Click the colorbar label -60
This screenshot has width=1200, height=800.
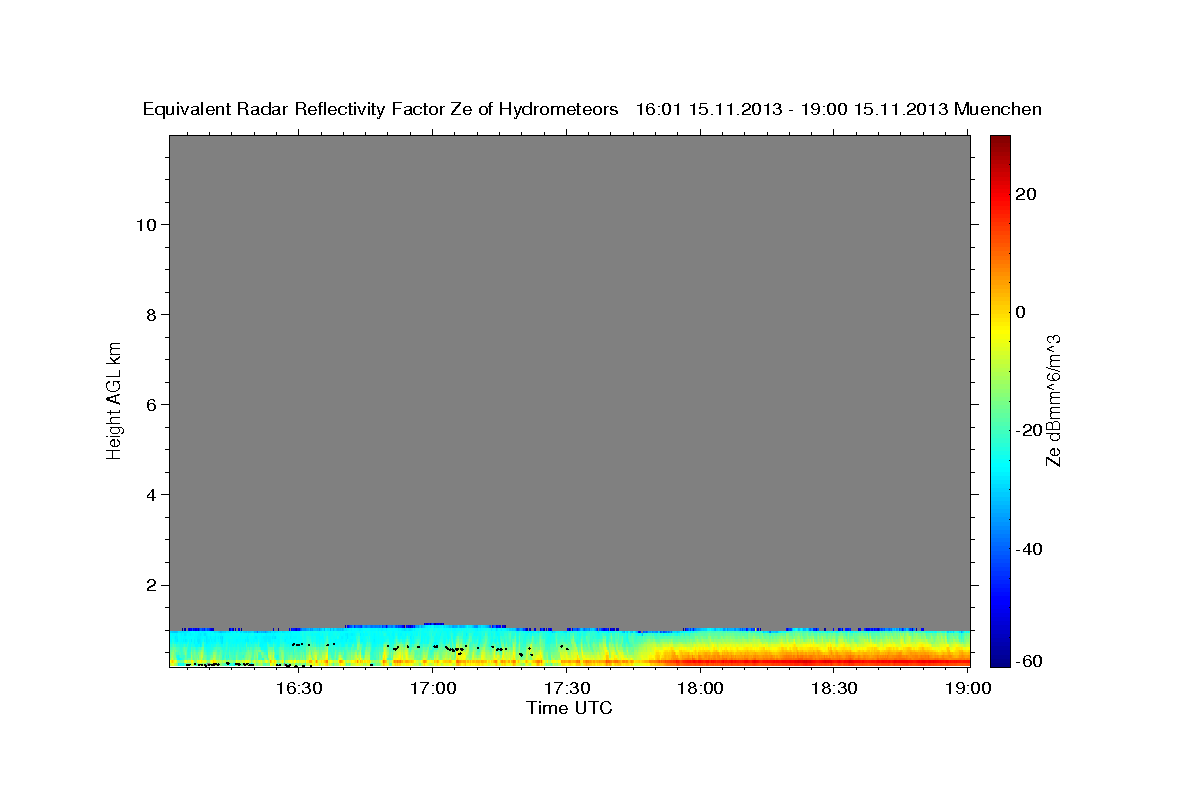[x=1028, y=662]
